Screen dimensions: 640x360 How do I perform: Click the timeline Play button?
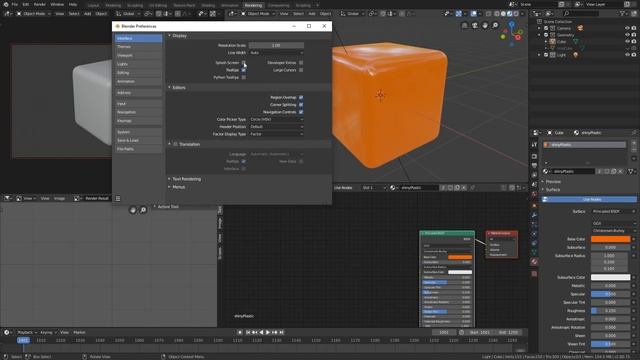pos(268,333)
